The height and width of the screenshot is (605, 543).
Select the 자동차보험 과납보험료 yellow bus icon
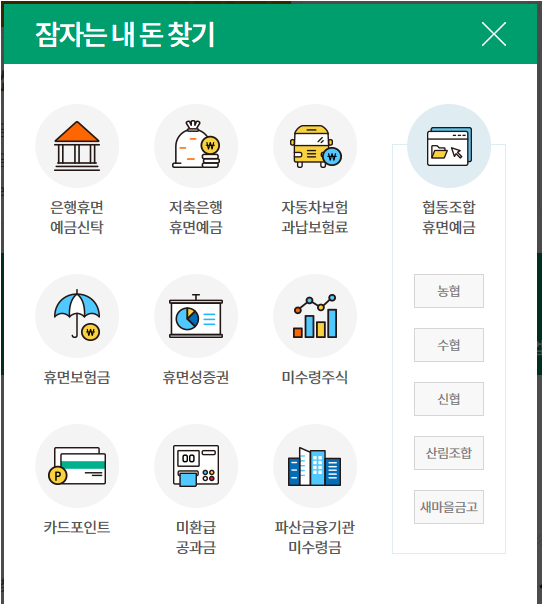click(x=315, y=146)
